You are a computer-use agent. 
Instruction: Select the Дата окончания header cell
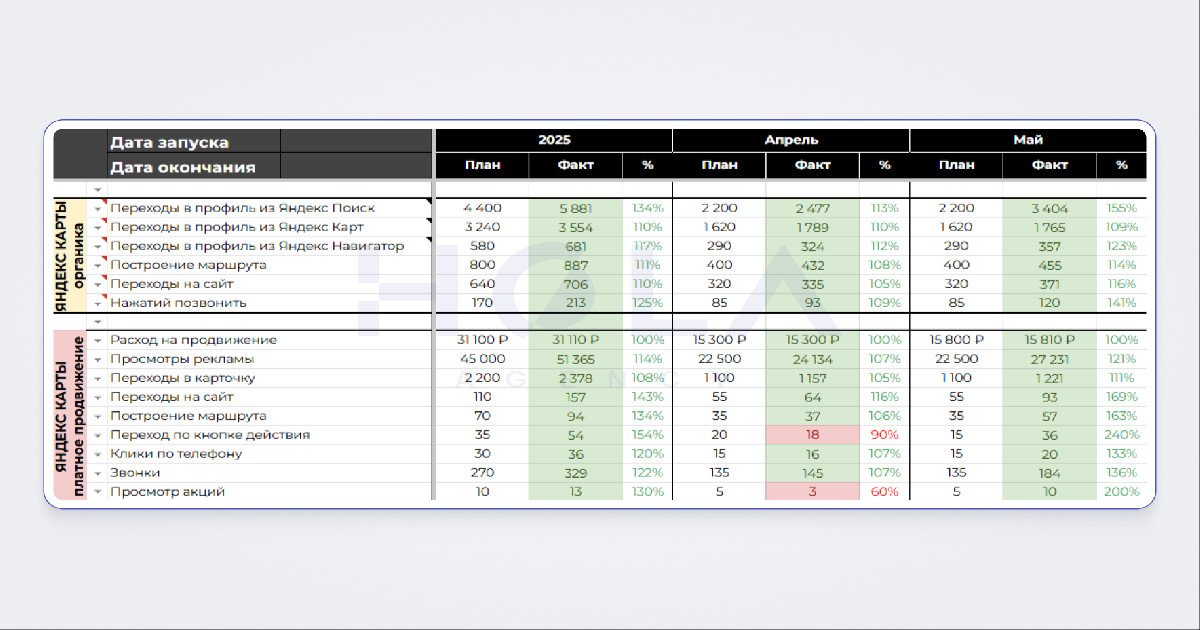tap(194, 167)
